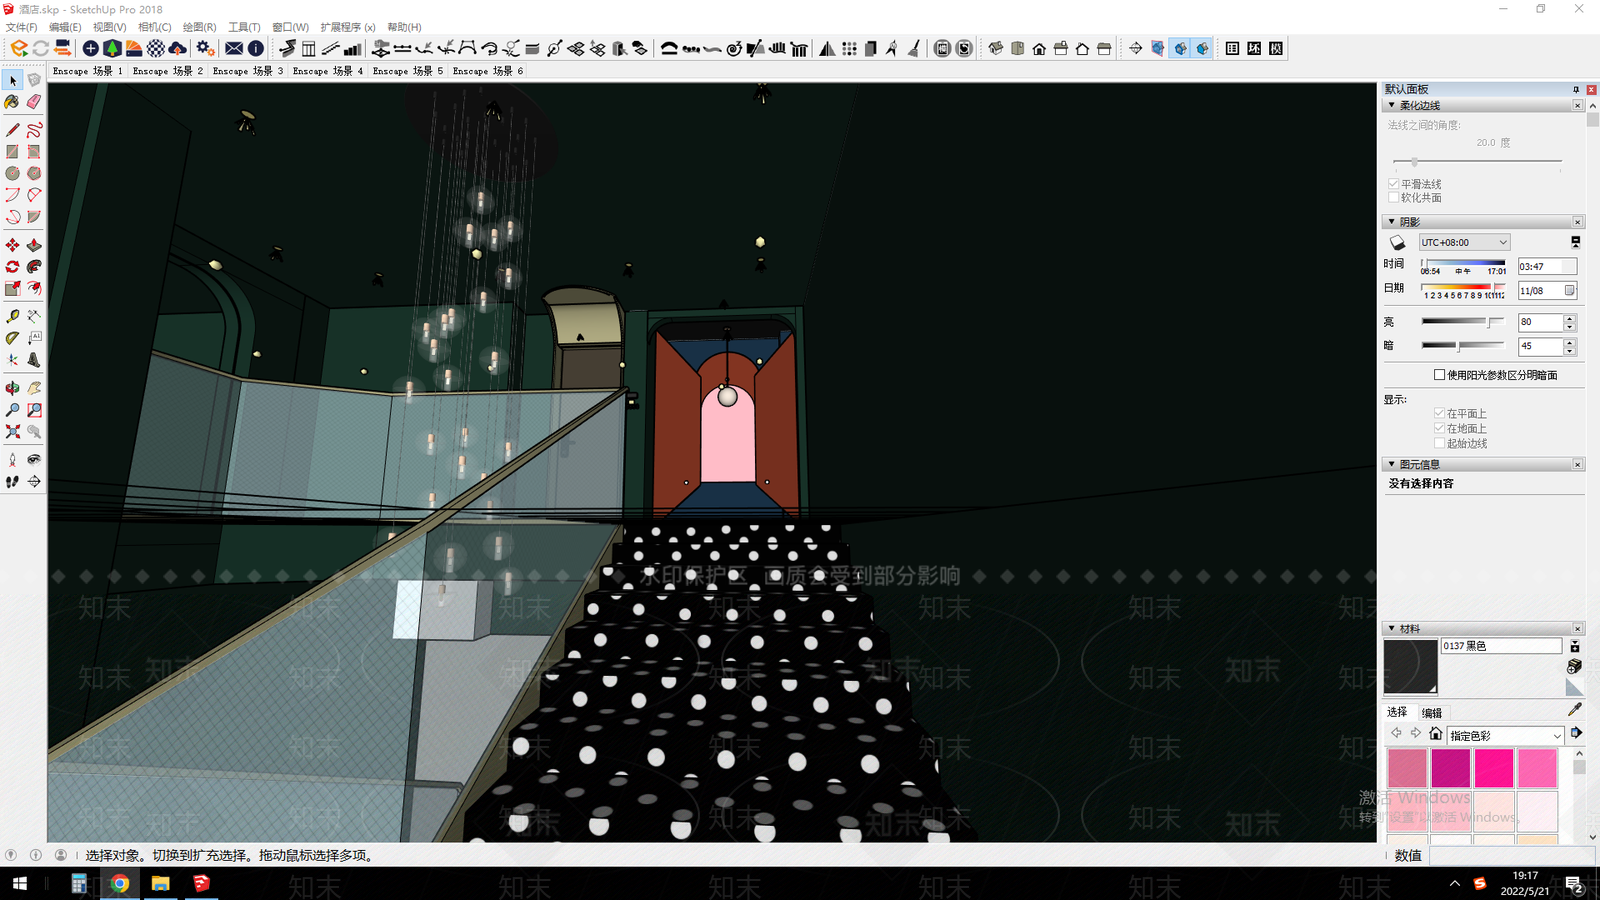Launch SketchUp from Windows taskbar
The image size is (1600, 900).
[x=201, y=883]
